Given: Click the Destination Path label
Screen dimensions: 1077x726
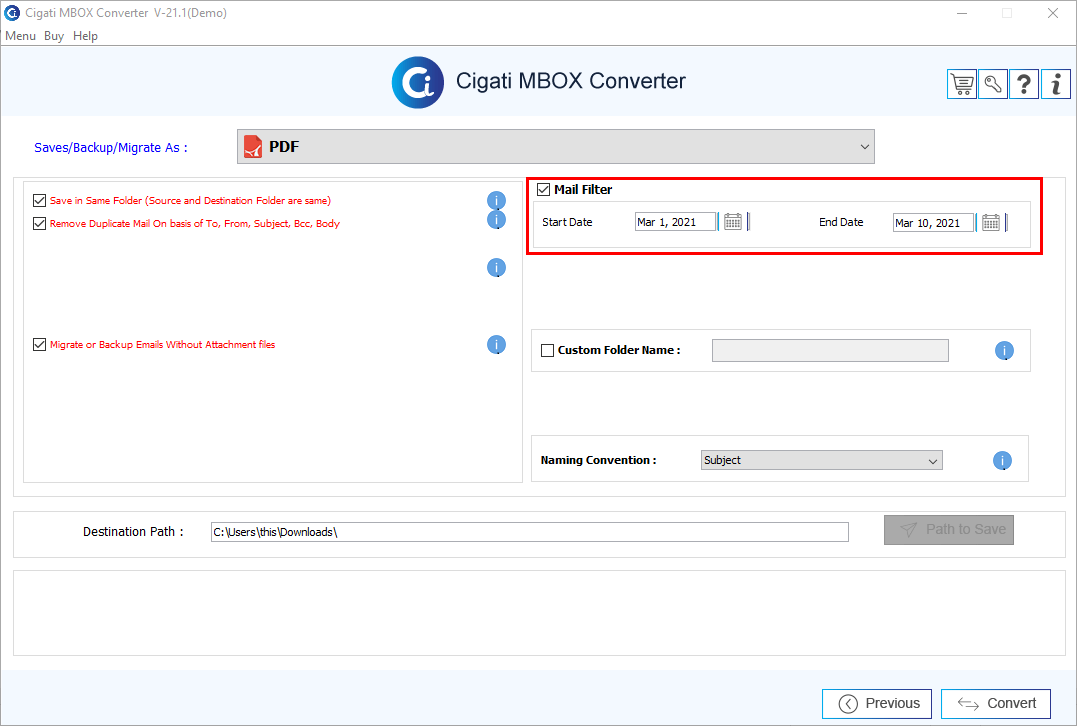Looking at the screenshot, I should click(x=133, y=532).
